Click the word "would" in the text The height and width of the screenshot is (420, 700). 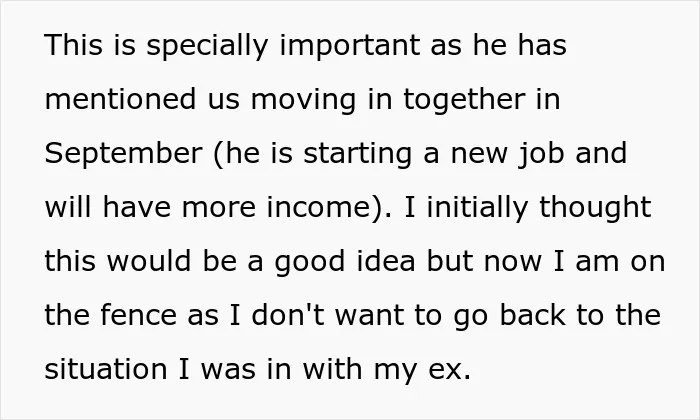149,262
